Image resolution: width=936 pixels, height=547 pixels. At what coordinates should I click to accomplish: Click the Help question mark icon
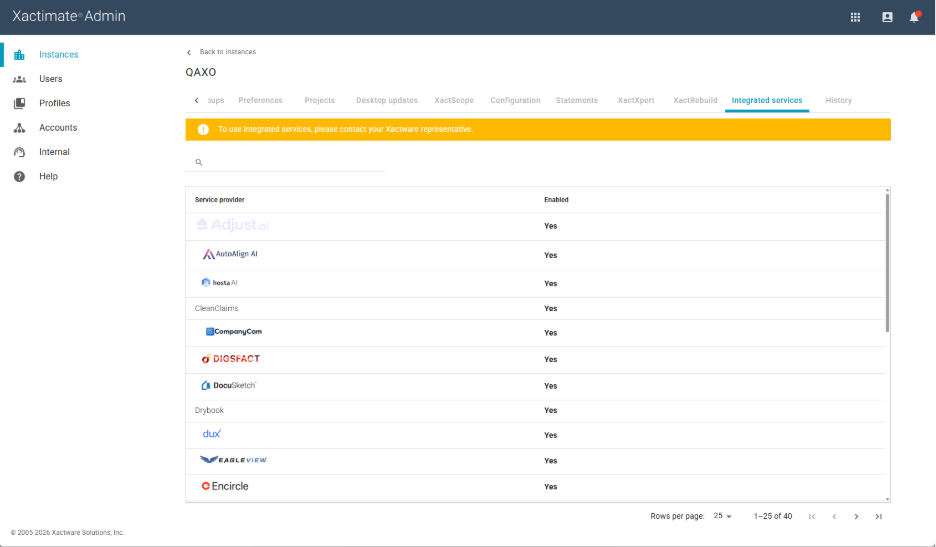[x=19, y=177]
